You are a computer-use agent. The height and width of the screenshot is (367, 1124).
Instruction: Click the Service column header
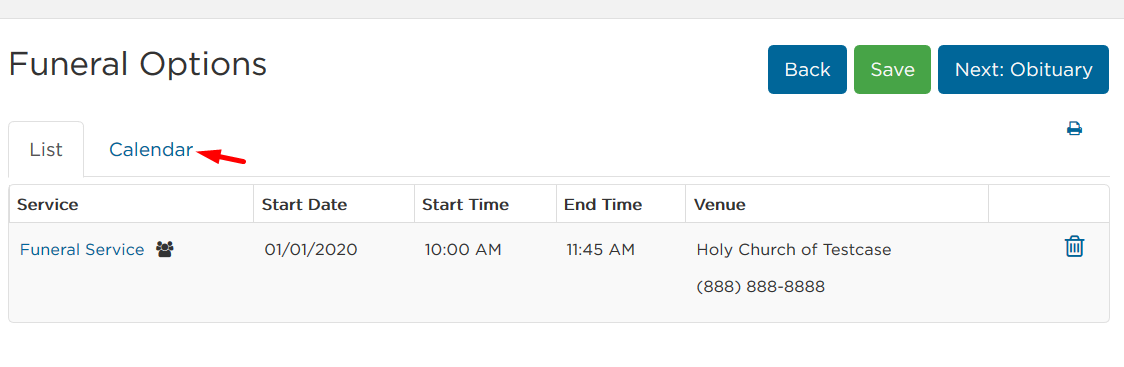pyautogui.click(x=47, y=204)
